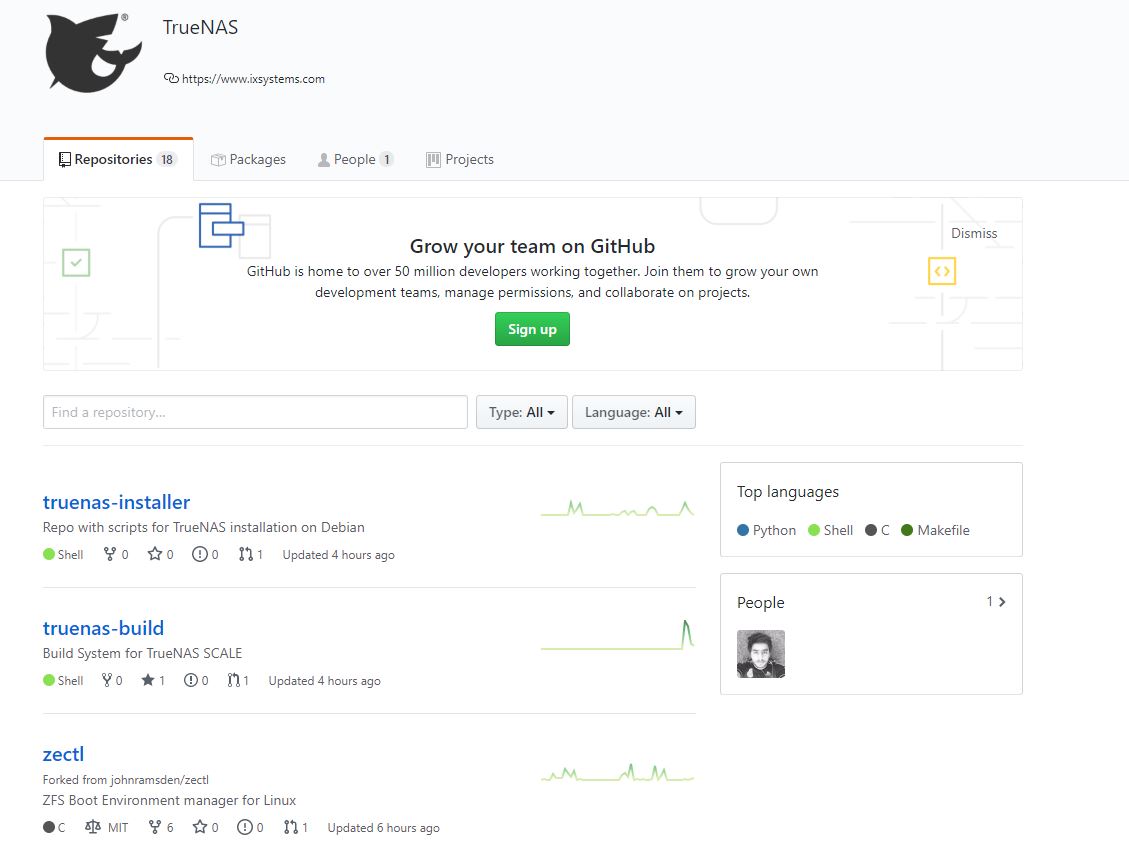Click the Packages tab box icon
This screenshot has height=851, width=1129.
point(218,160)
